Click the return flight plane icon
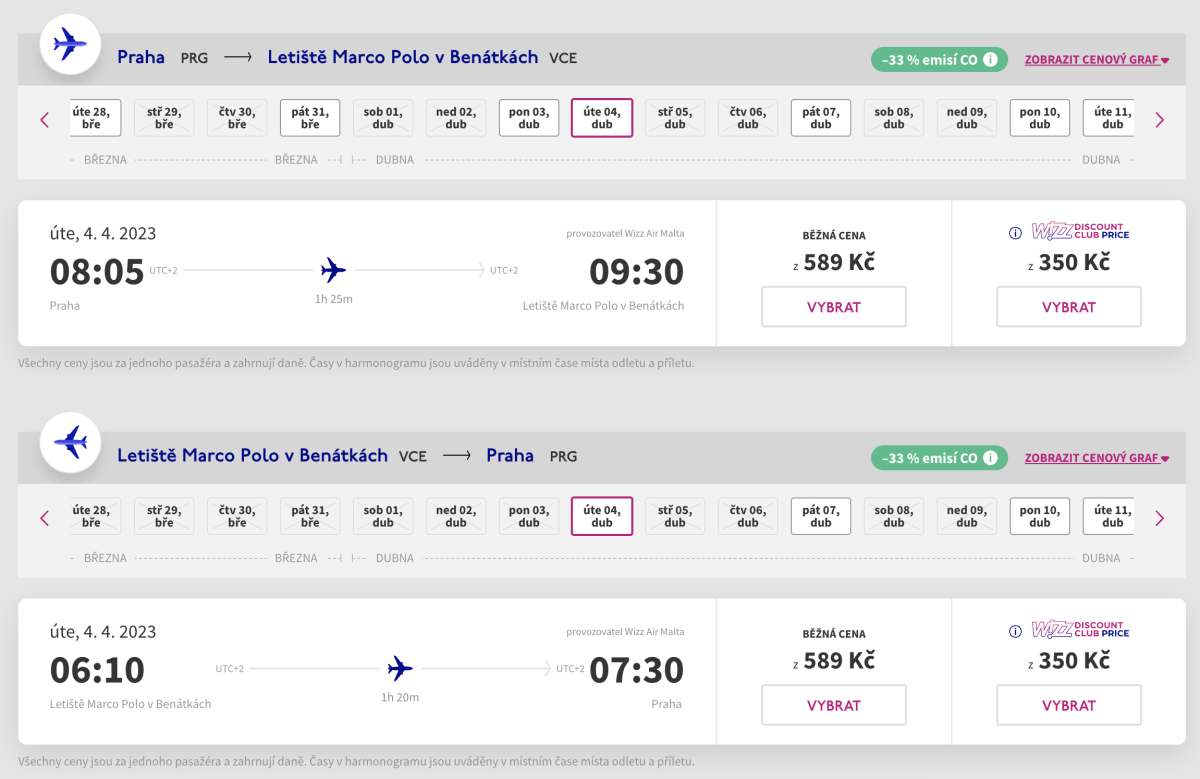The image size is (1200, 779). pyautogui.click(x=70, y=442)
